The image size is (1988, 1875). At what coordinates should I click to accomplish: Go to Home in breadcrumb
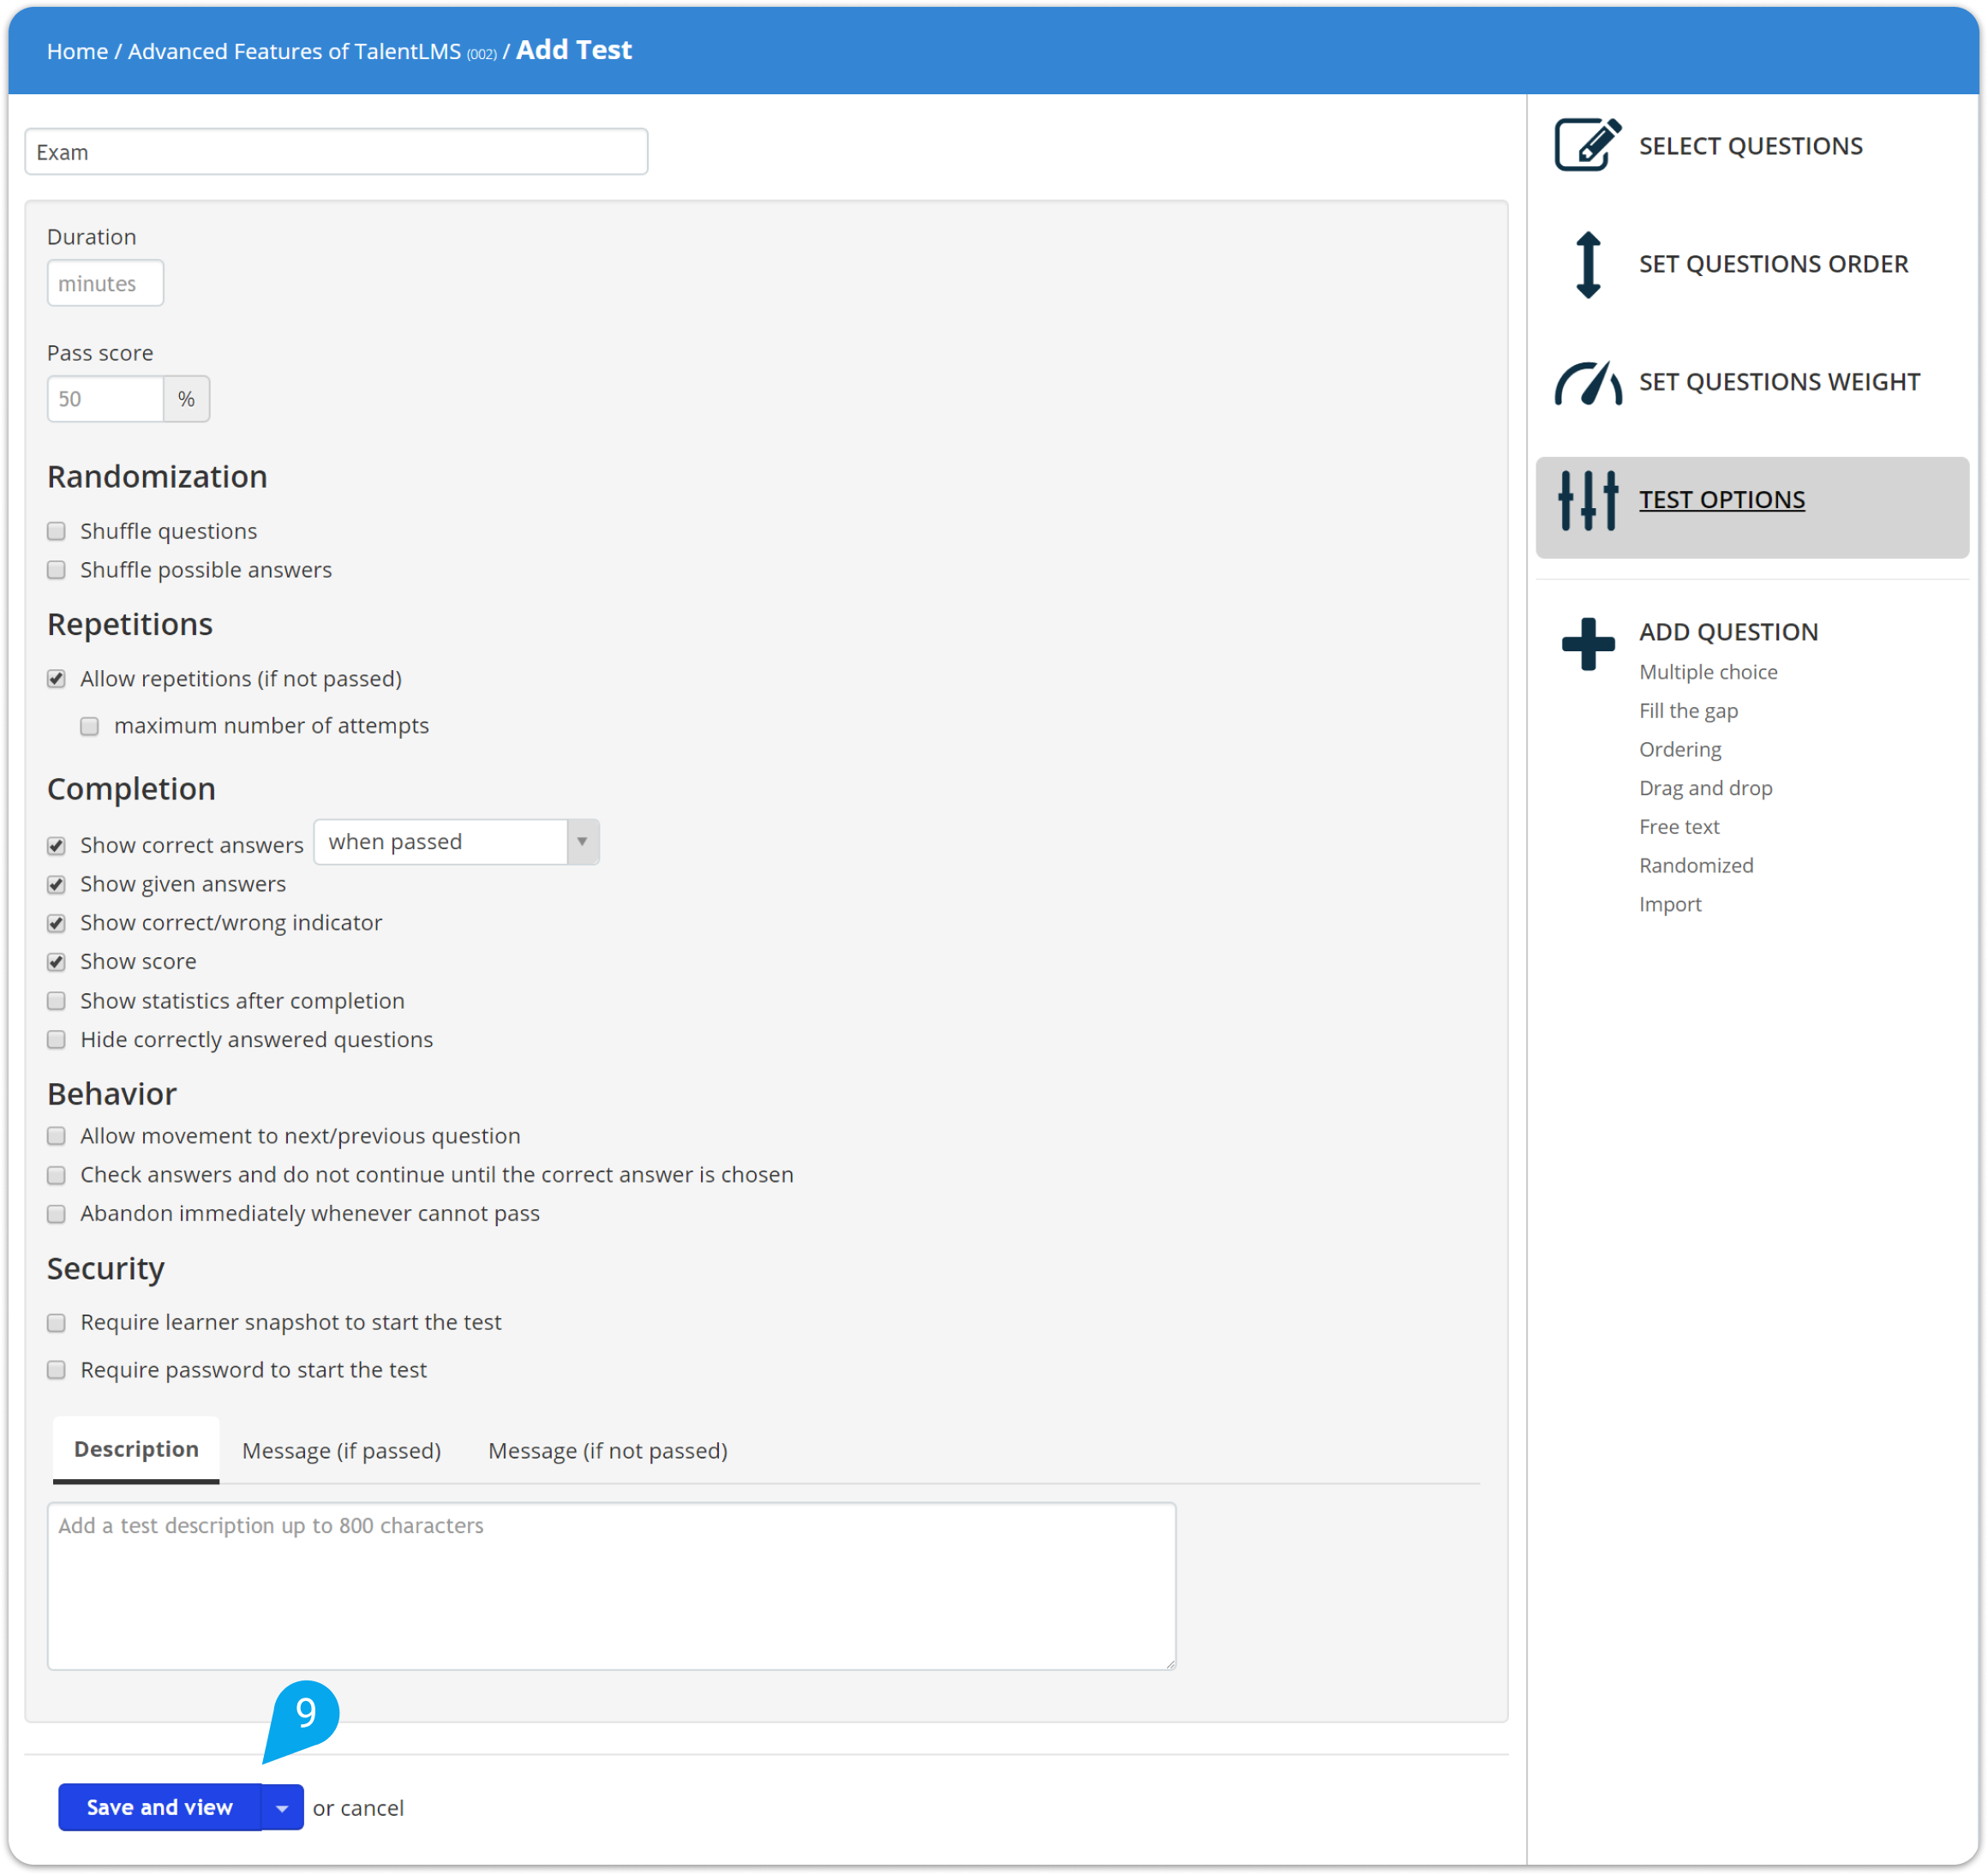(x=77, y=51)
